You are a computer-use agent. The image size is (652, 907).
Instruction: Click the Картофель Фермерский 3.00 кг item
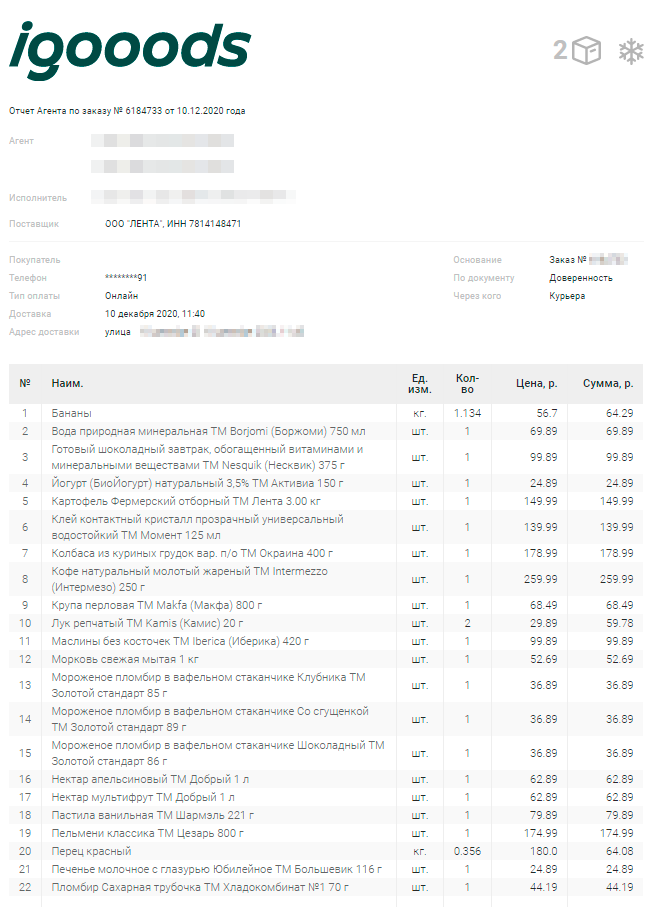tap(186, 501)
